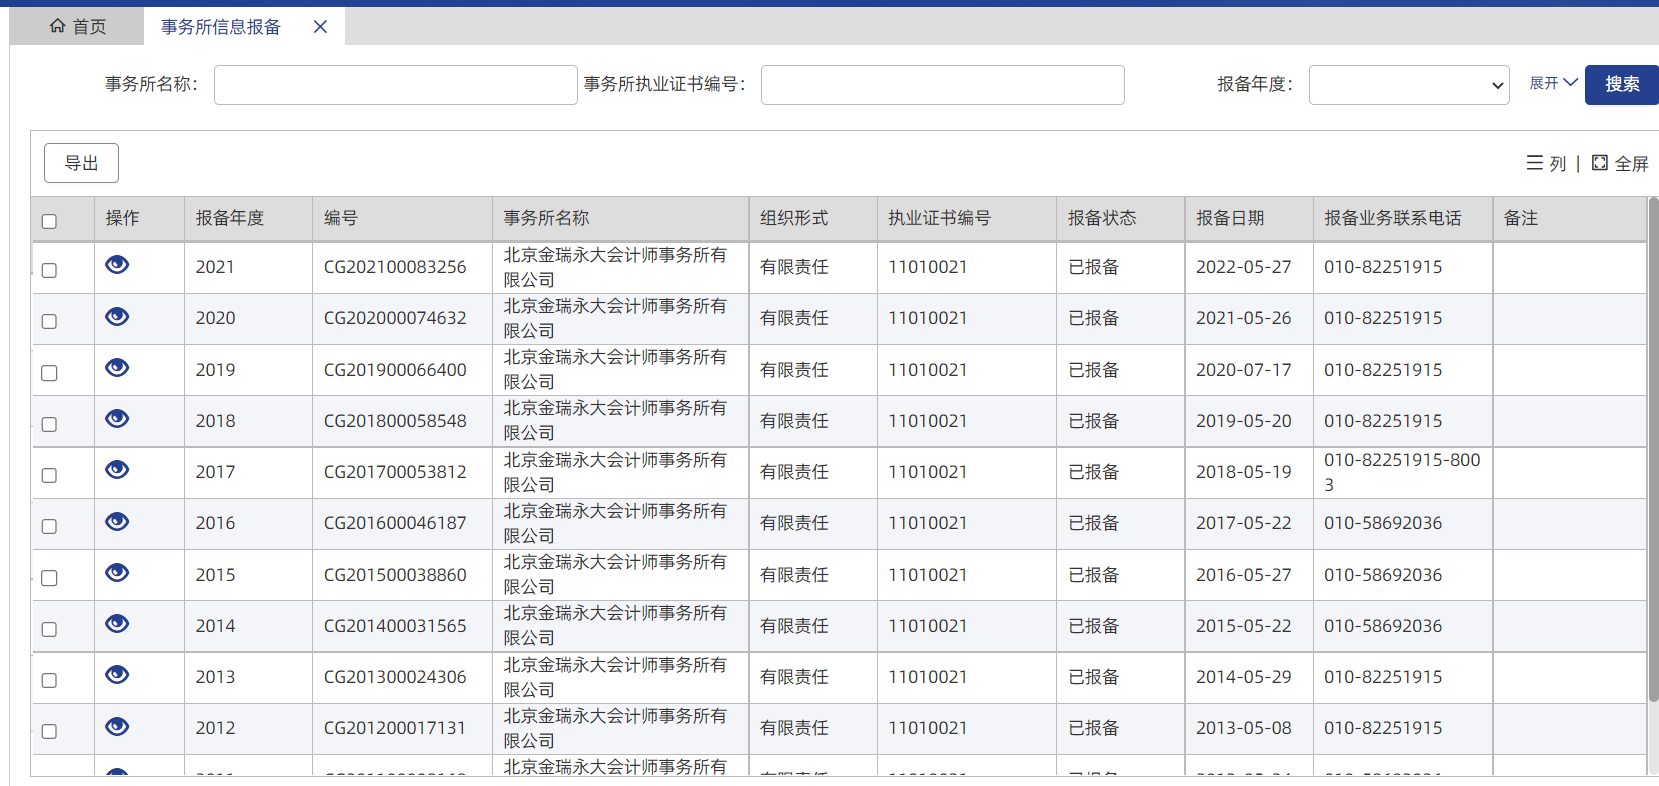This screenshot has width=1659, height=786.
Task: Switch to the 事务所信息报备 tab
Action: [x=221, y=27]
